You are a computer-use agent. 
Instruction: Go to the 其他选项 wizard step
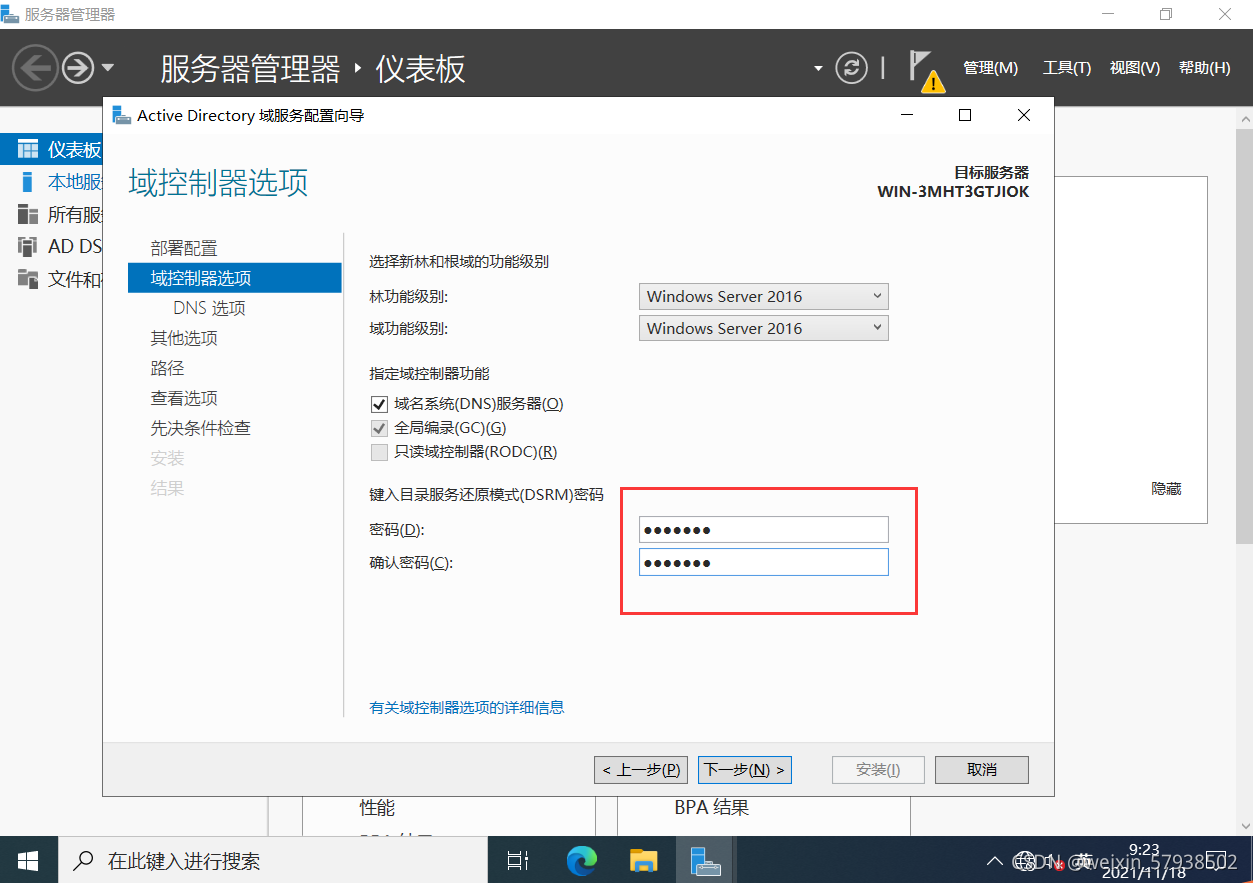point(184,338)
